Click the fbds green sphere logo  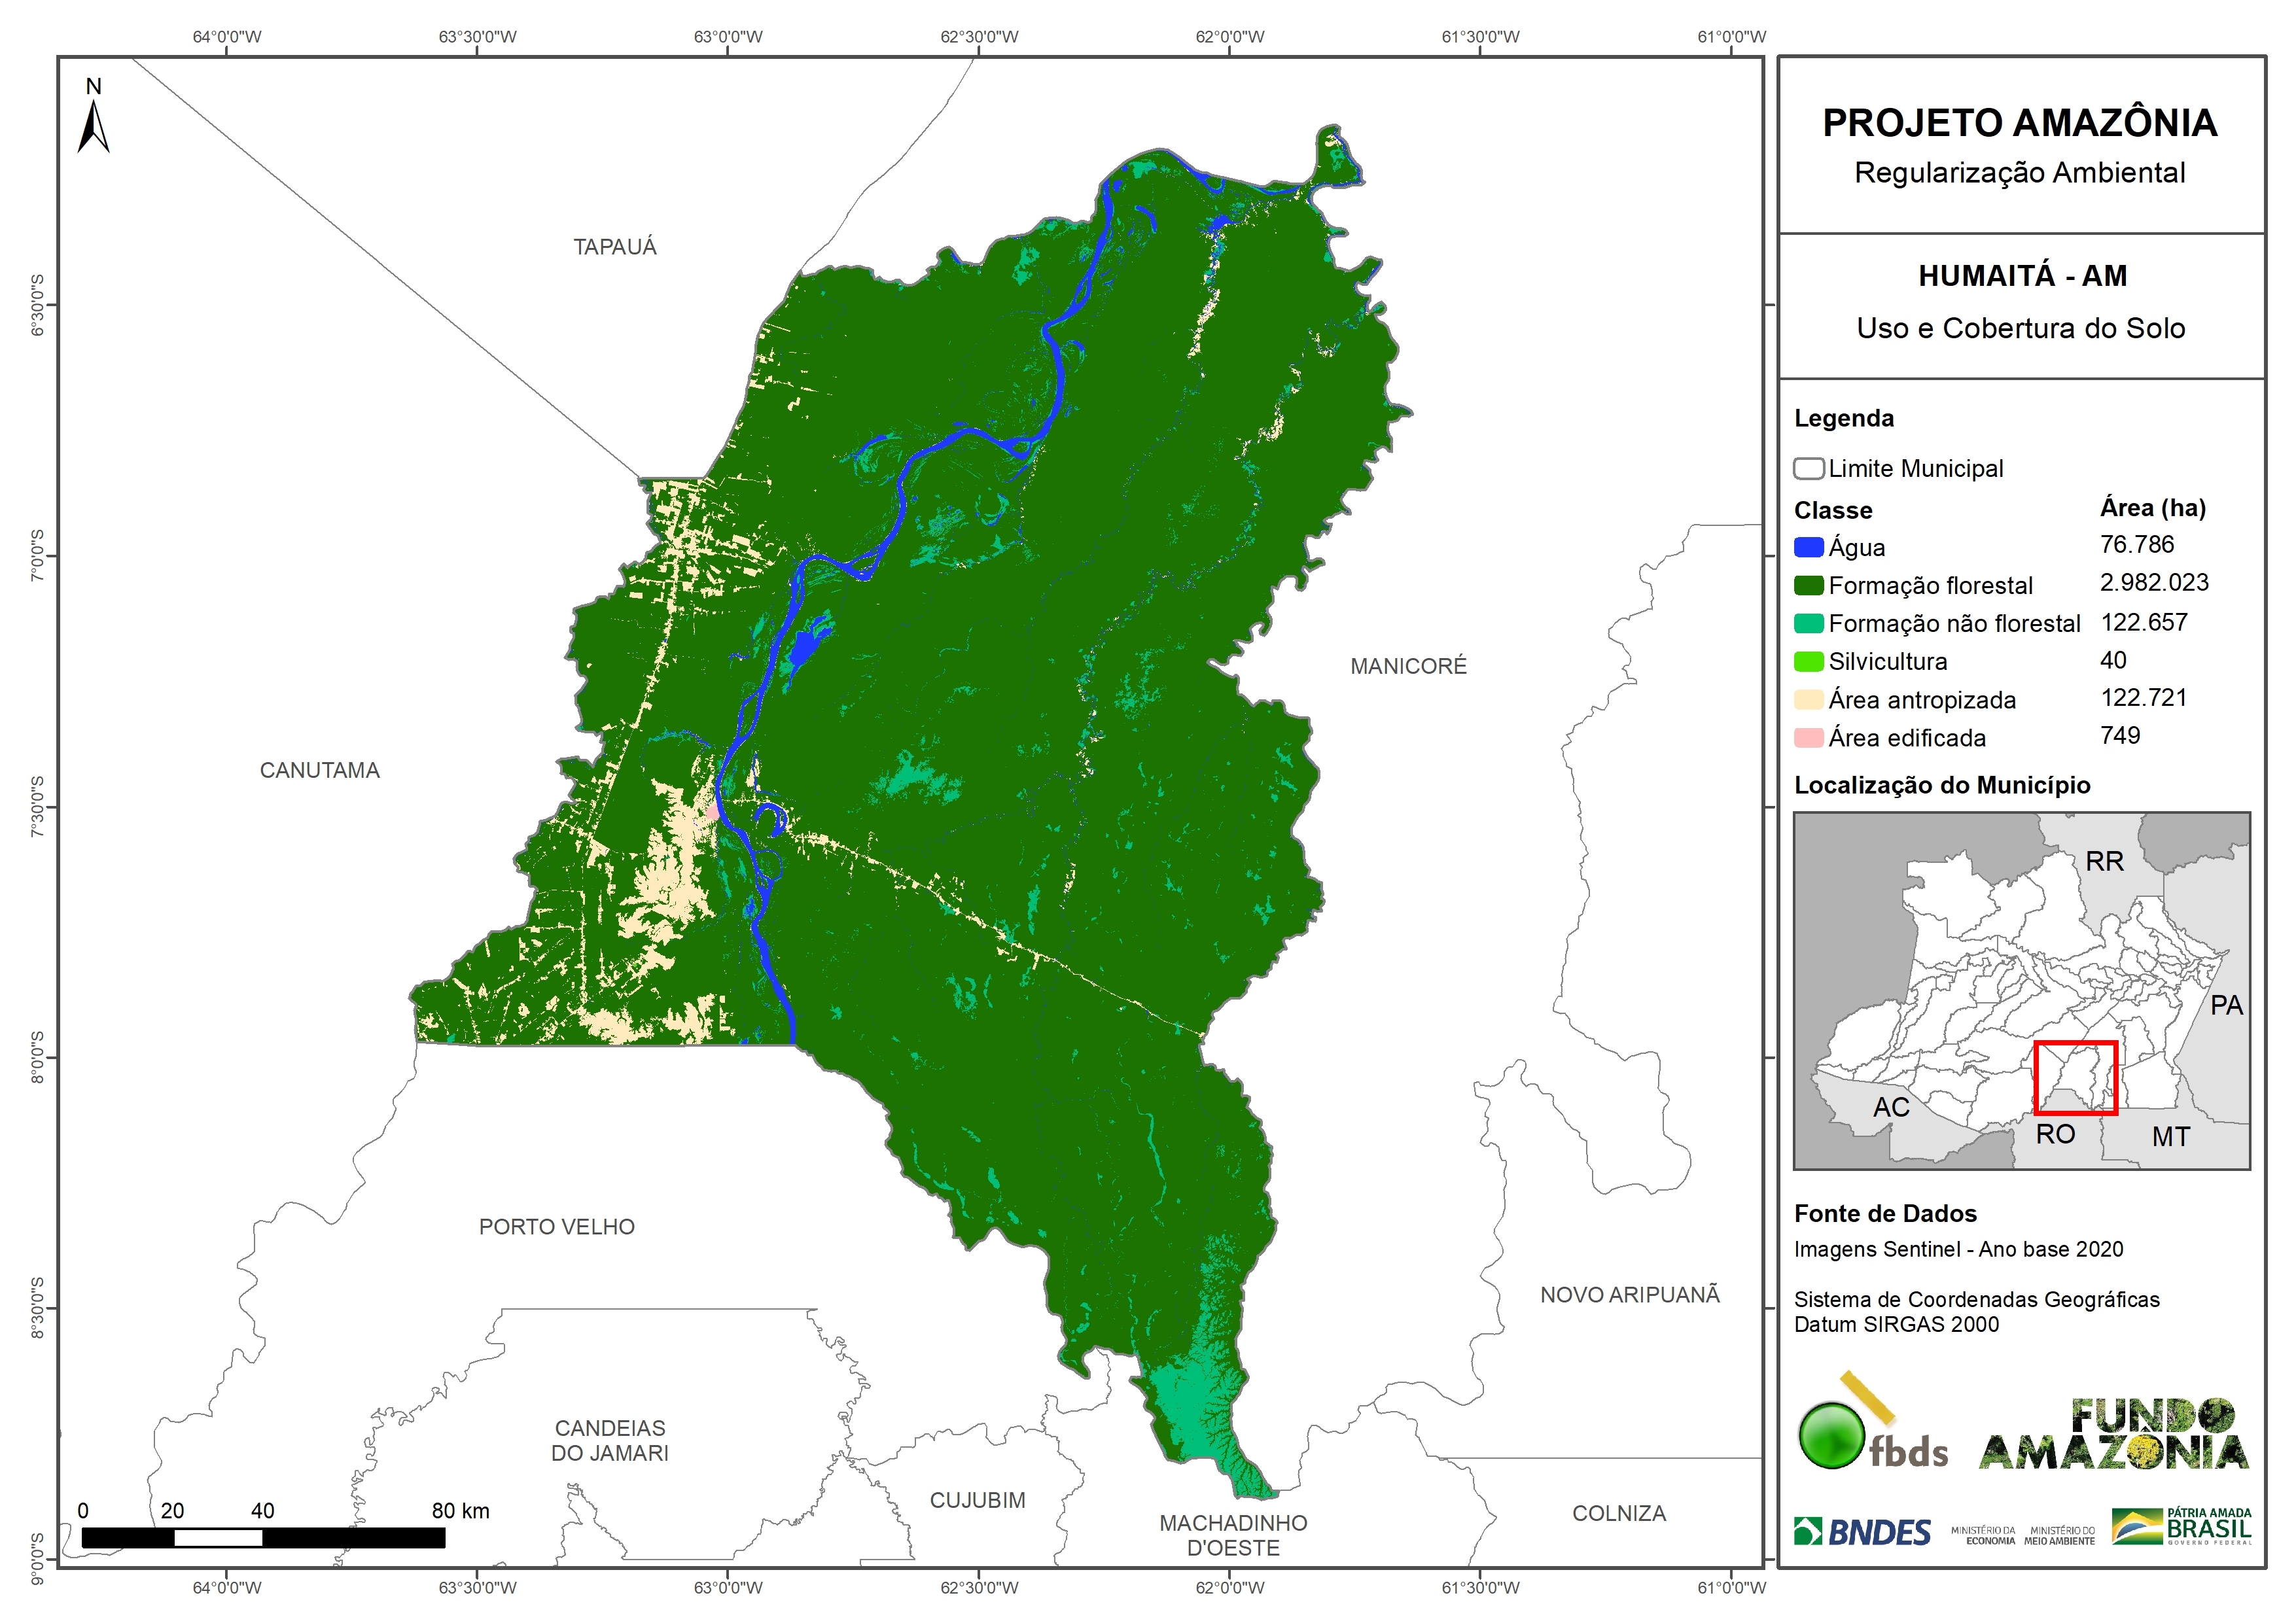[x=1832, y=1435]
